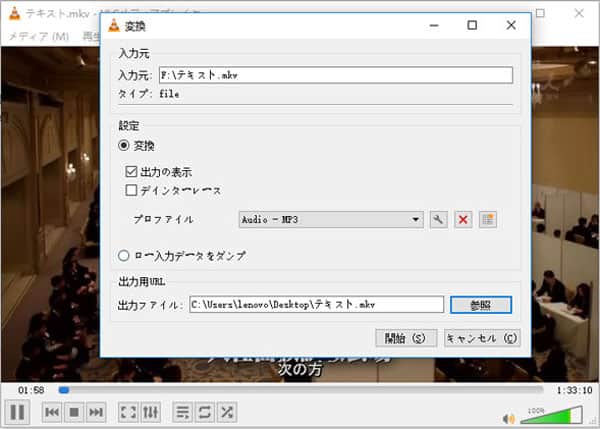Minimize the convert dialog window
The height and width of the screenshot is (429, 600).
pyautogui.click(x=434, y=25)
